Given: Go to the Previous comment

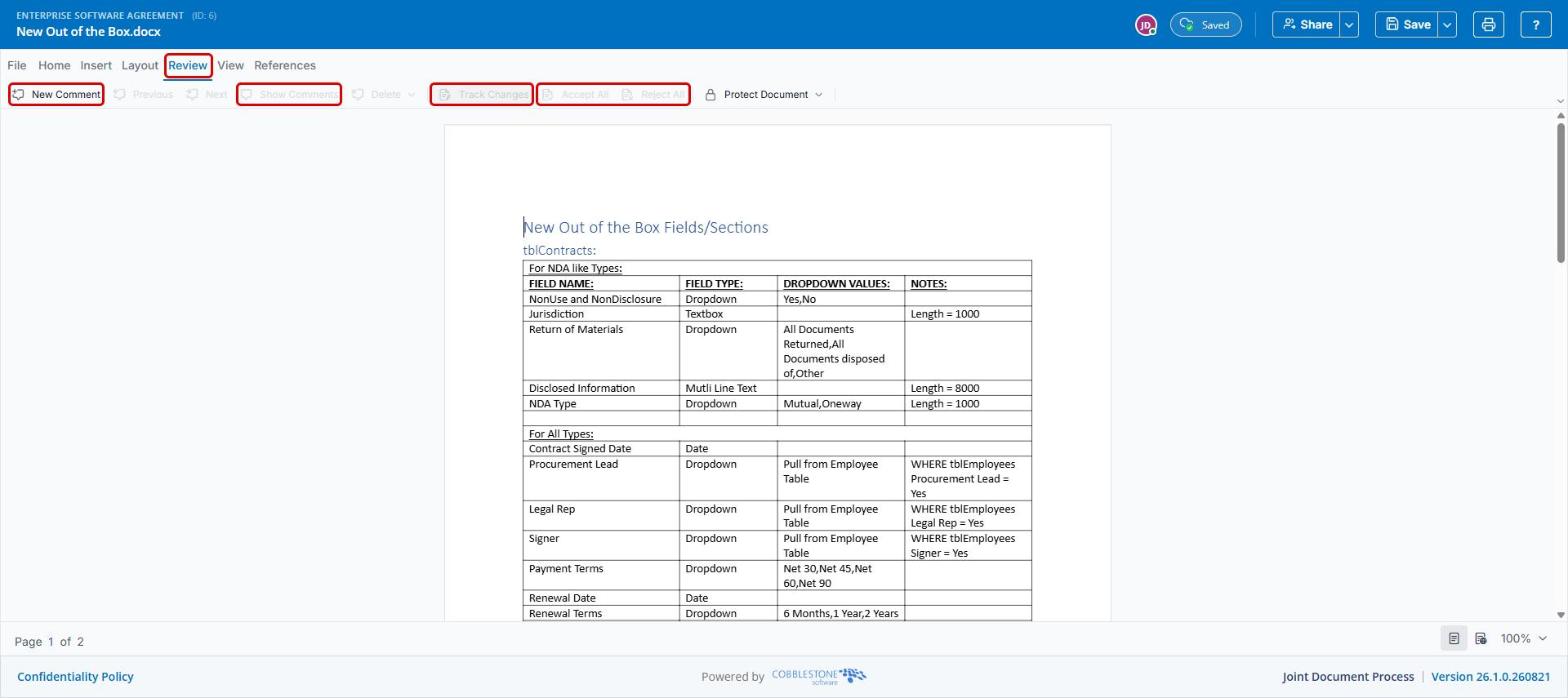Looking at the screenshot, I should pos(143,94).
